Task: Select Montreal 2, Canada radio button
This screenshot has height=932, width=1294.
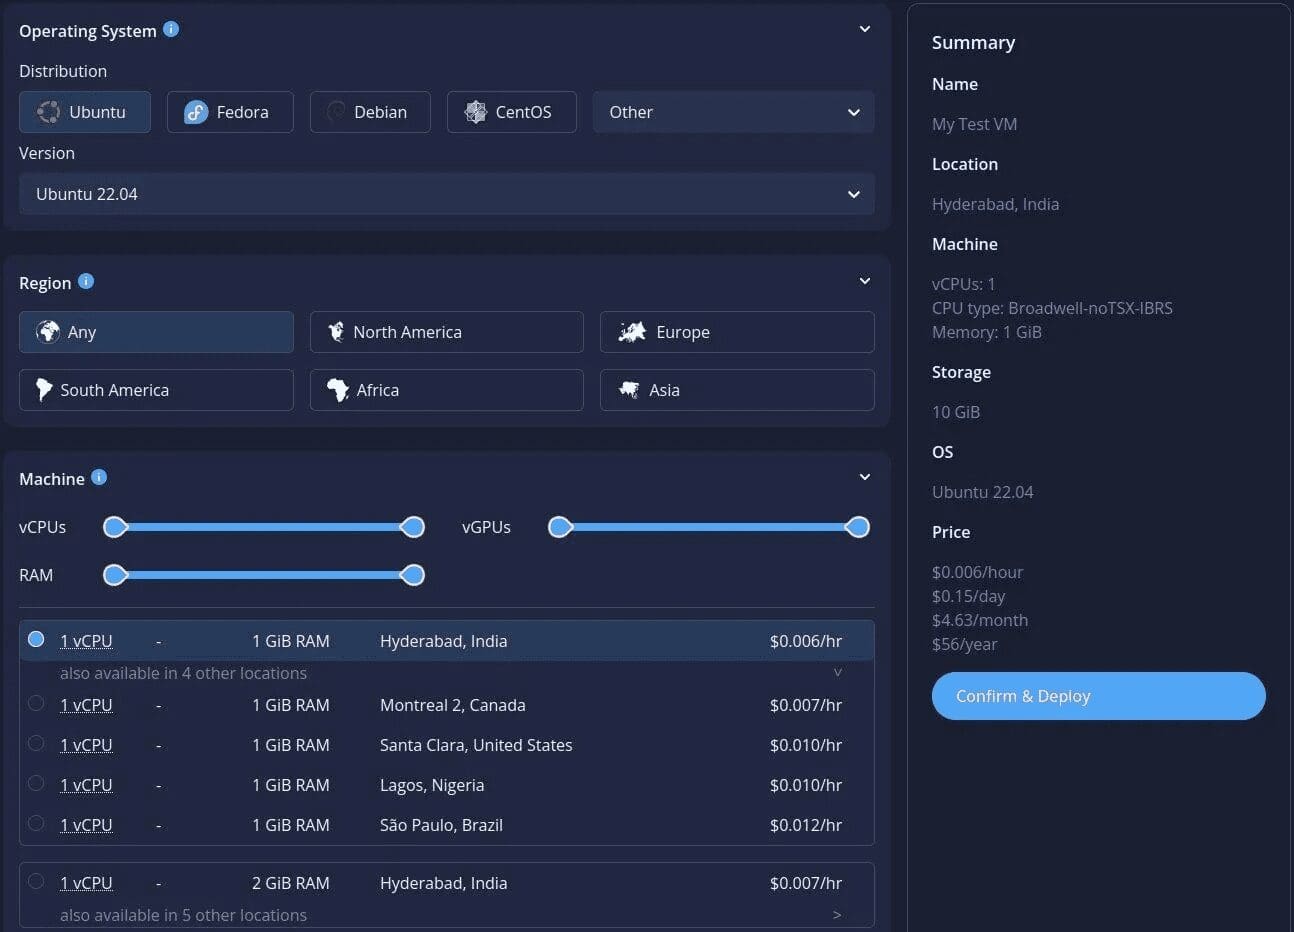Action: point(36,704)
